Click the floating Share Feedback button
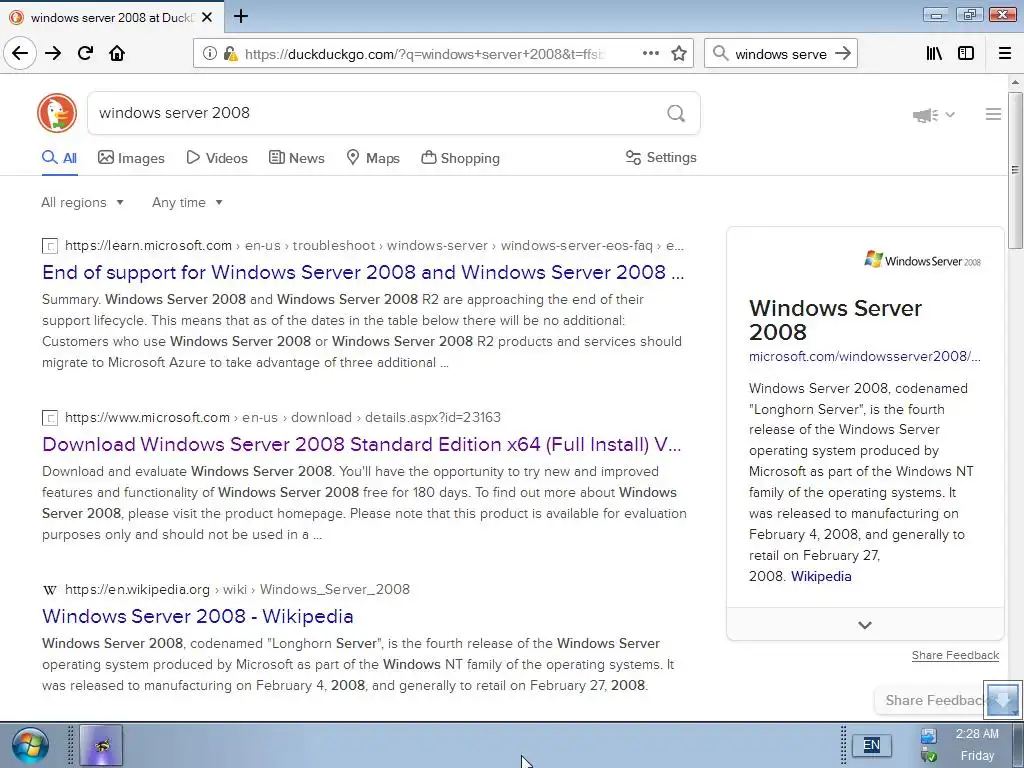 (x=929, y=701)
